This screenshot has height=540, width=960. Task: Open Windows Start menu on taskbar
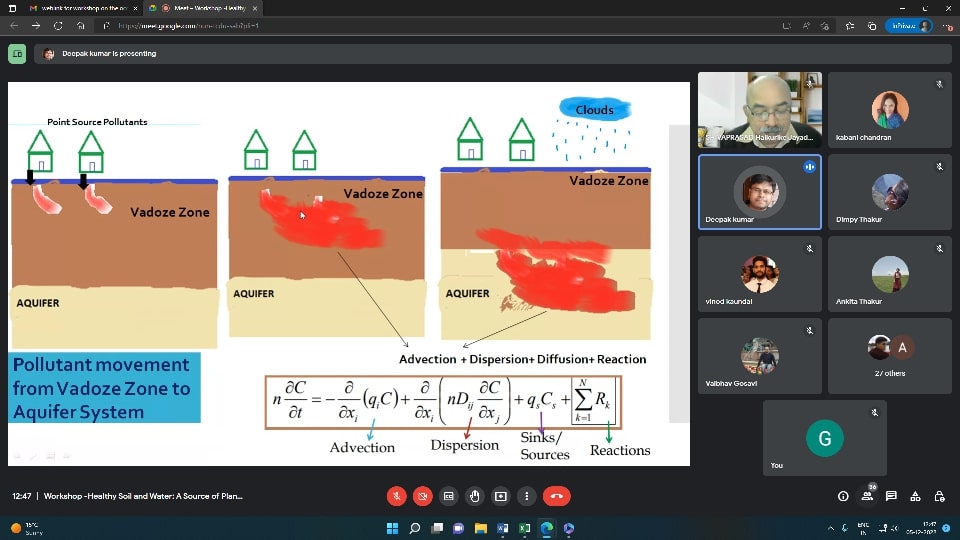392,527
